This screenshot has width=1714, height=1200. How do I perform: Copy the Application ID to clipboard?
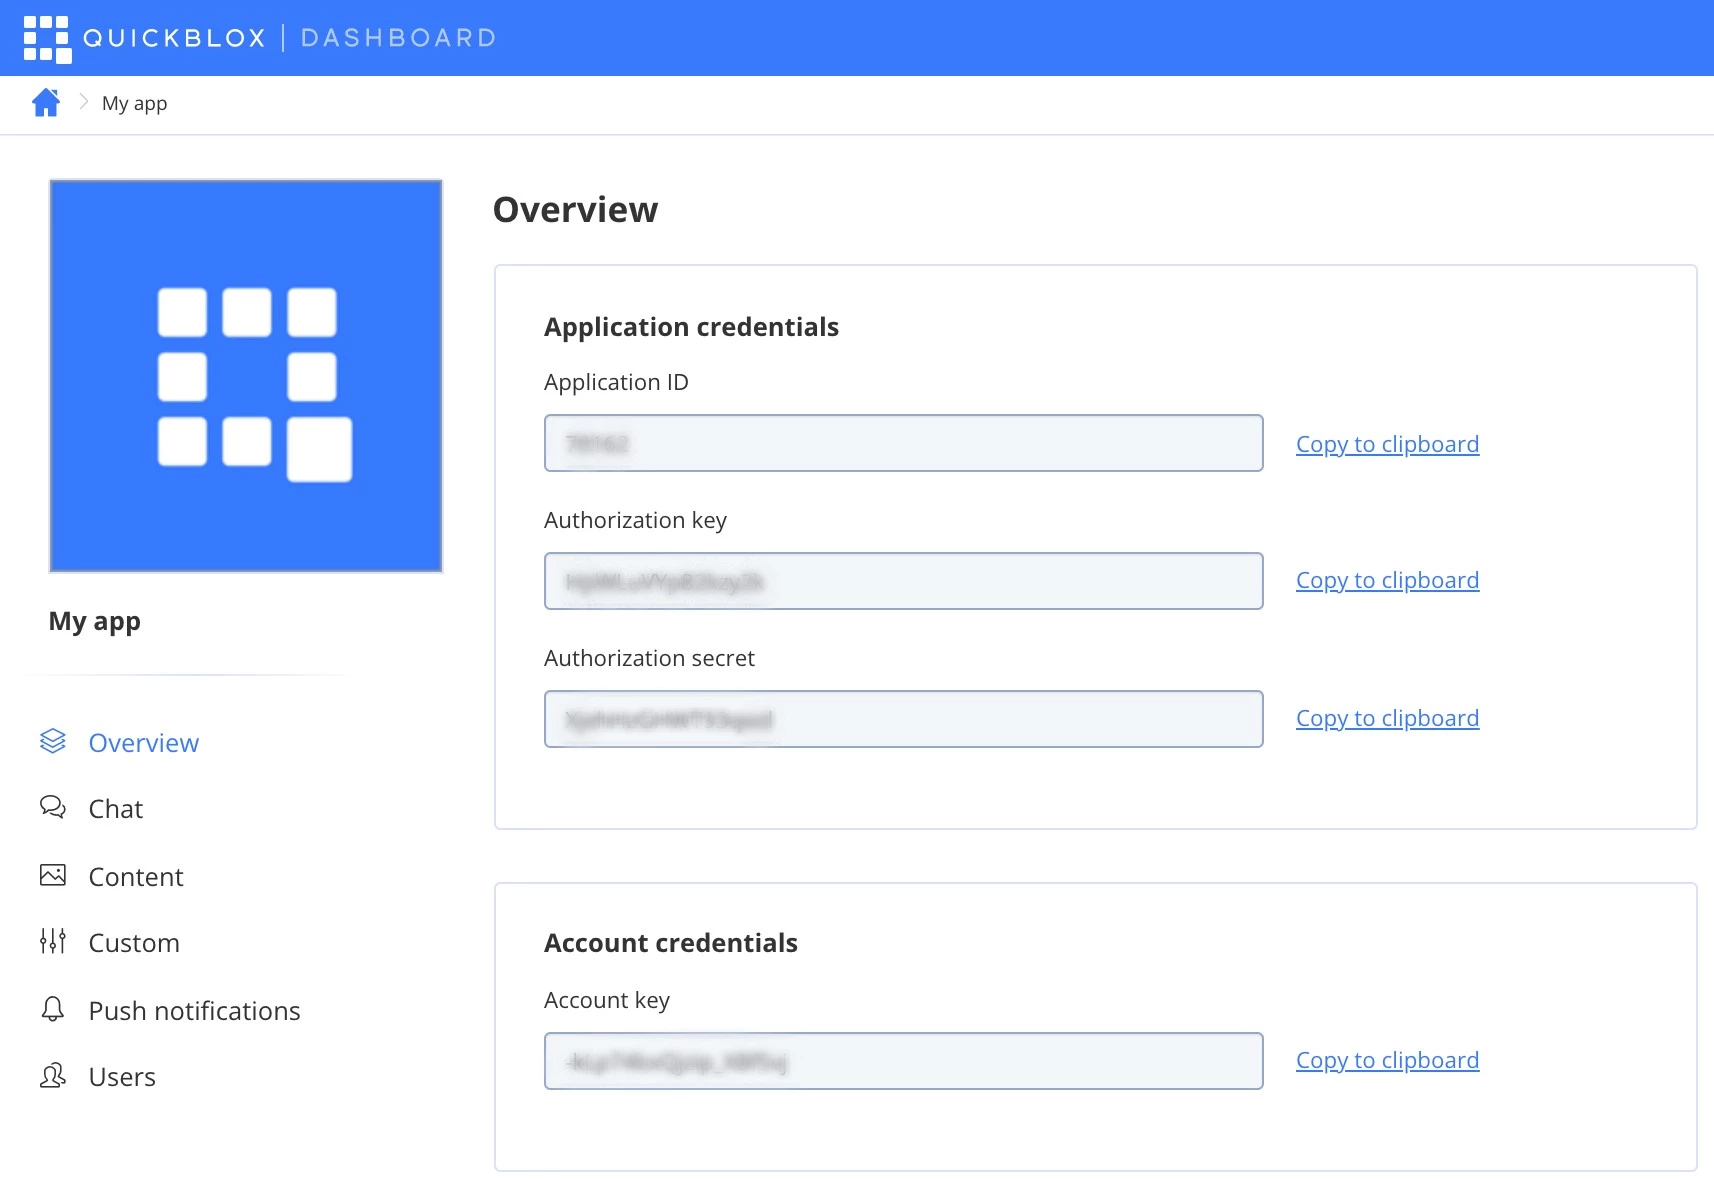1387,443
